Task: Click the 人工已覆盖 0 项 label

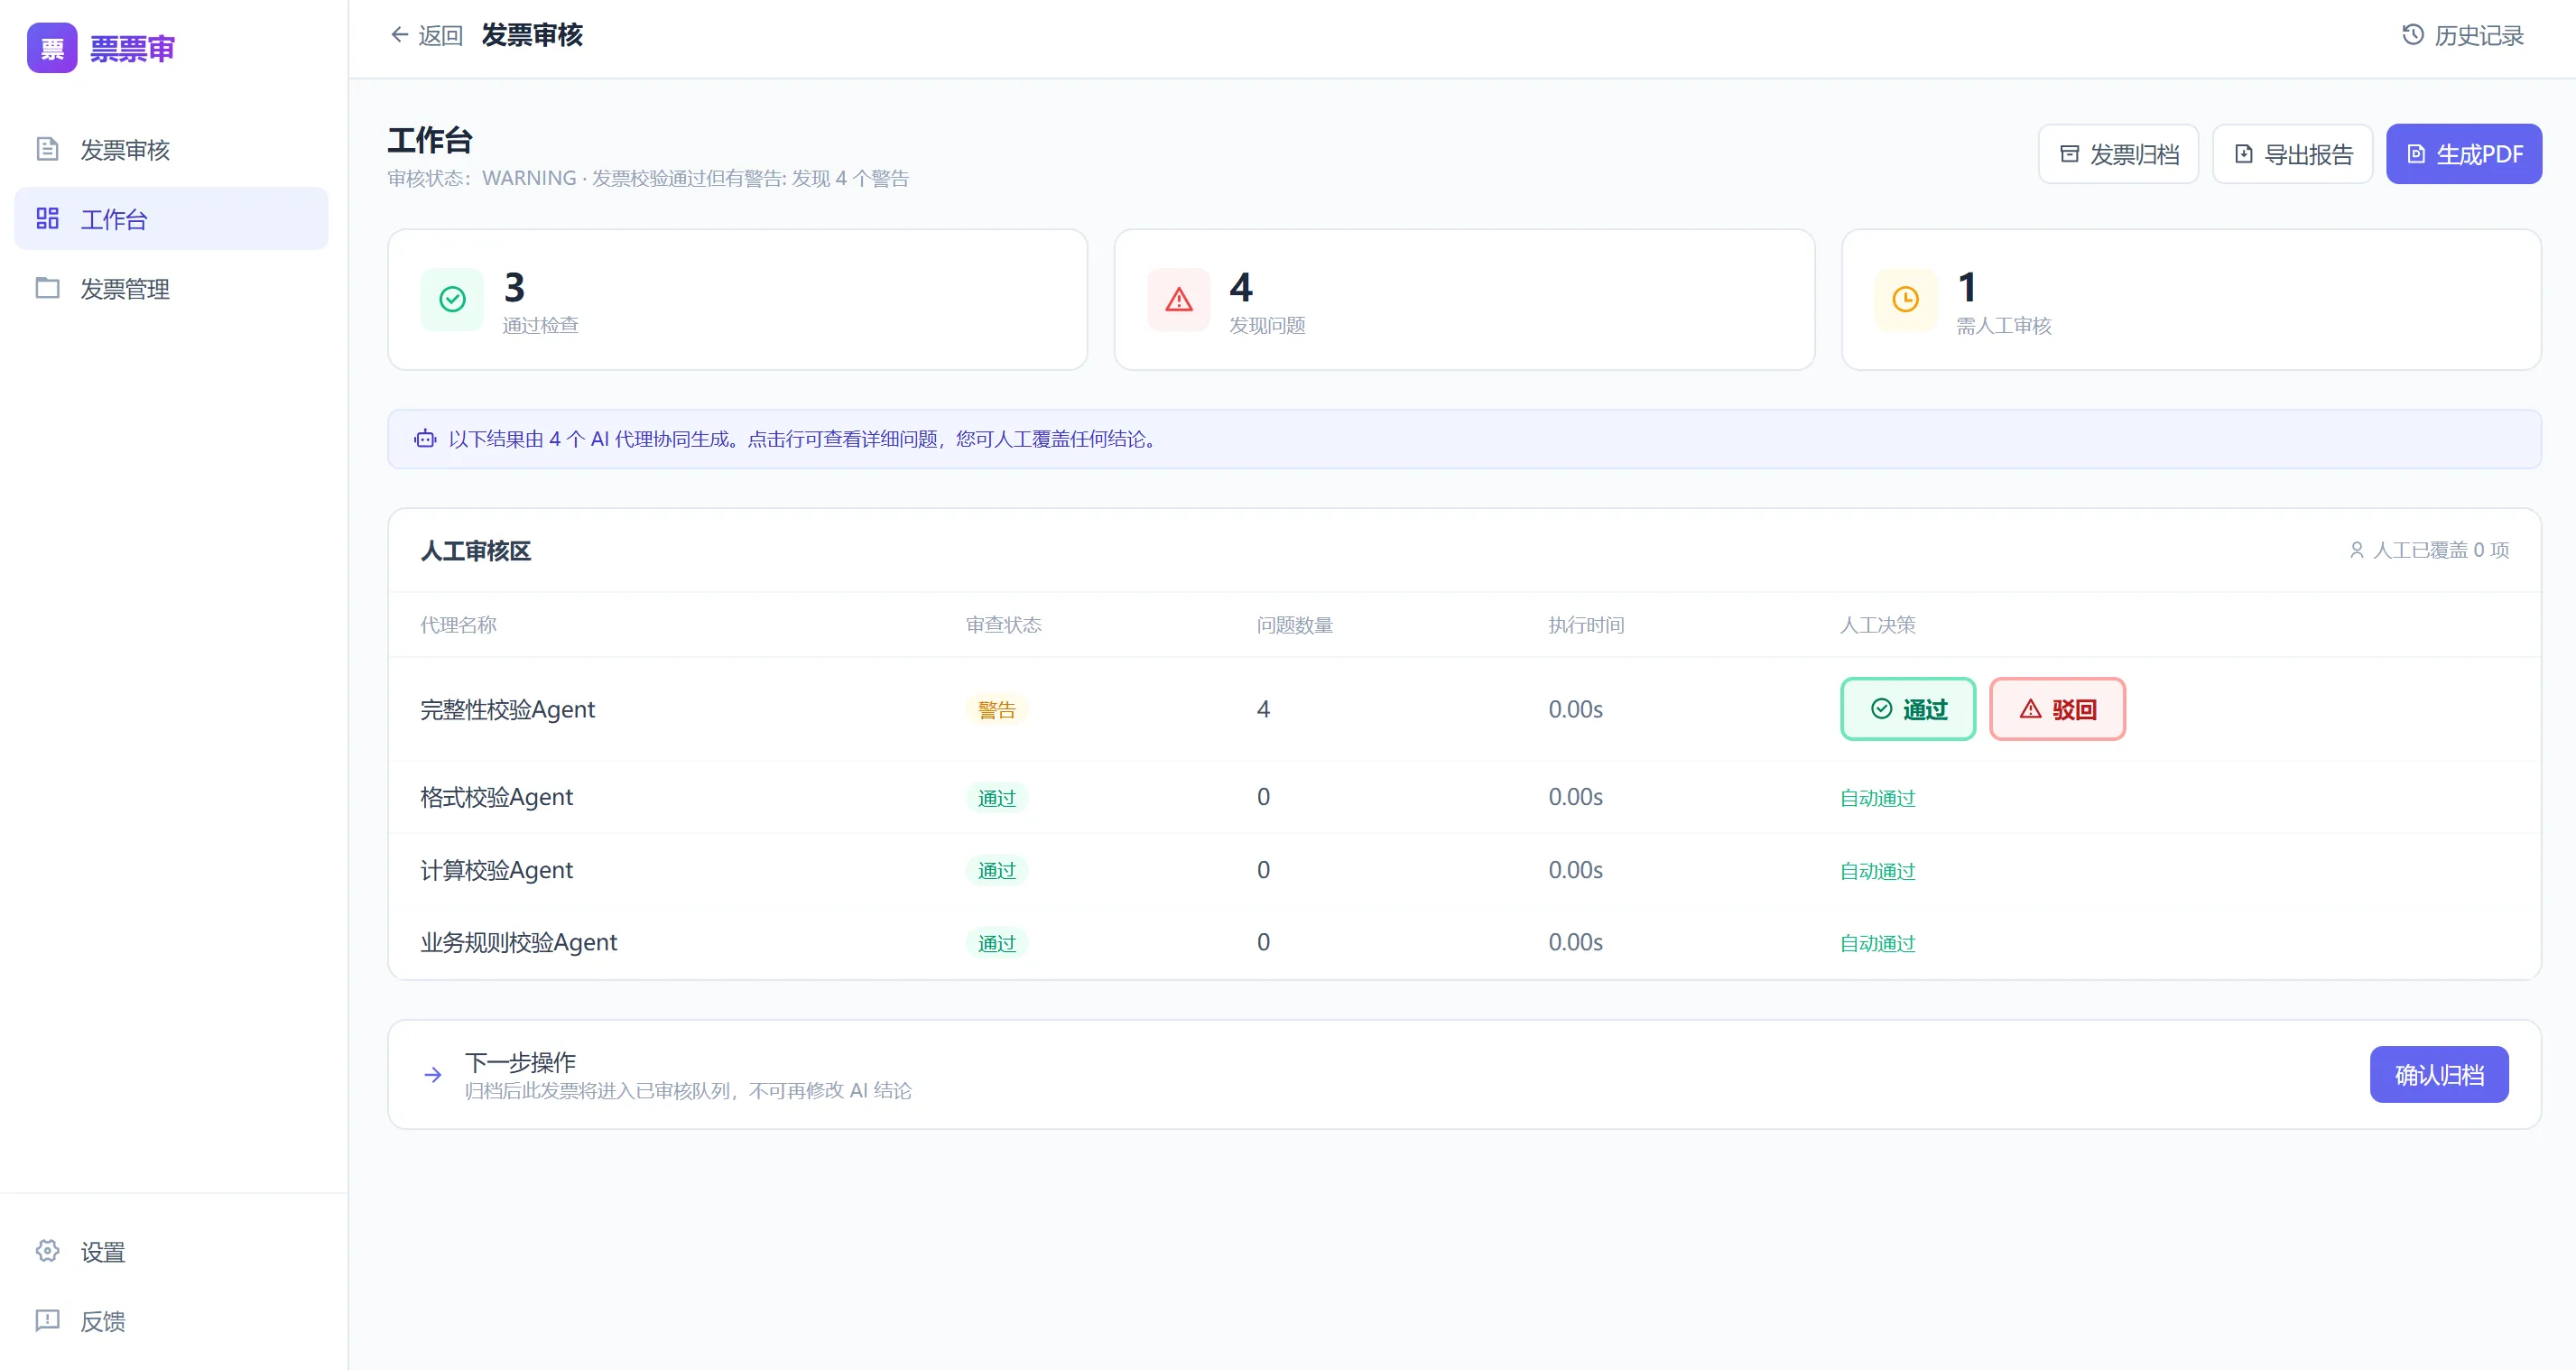Action: pyautogui.click(x=2440, y=550)
